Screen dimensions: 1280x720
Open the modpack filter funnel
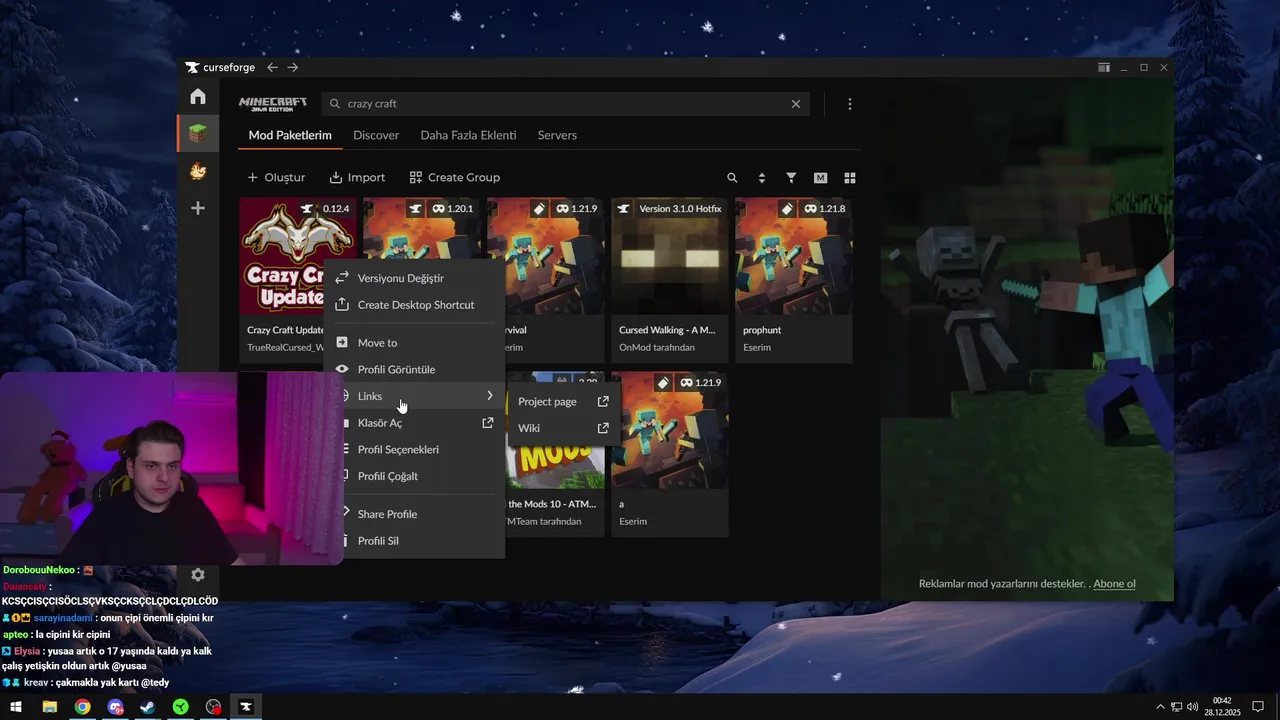point(791,178)
